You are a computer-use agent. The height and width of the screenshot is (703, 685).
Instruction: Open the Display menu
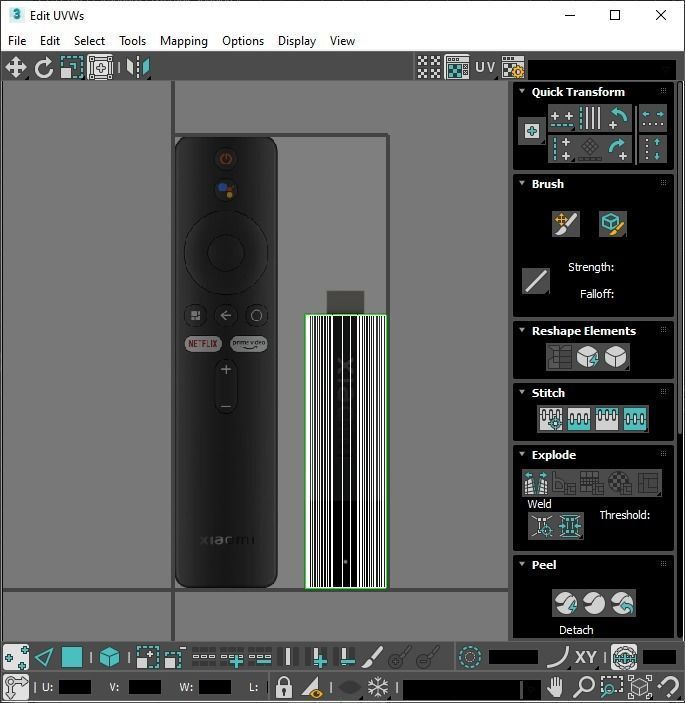297,41
